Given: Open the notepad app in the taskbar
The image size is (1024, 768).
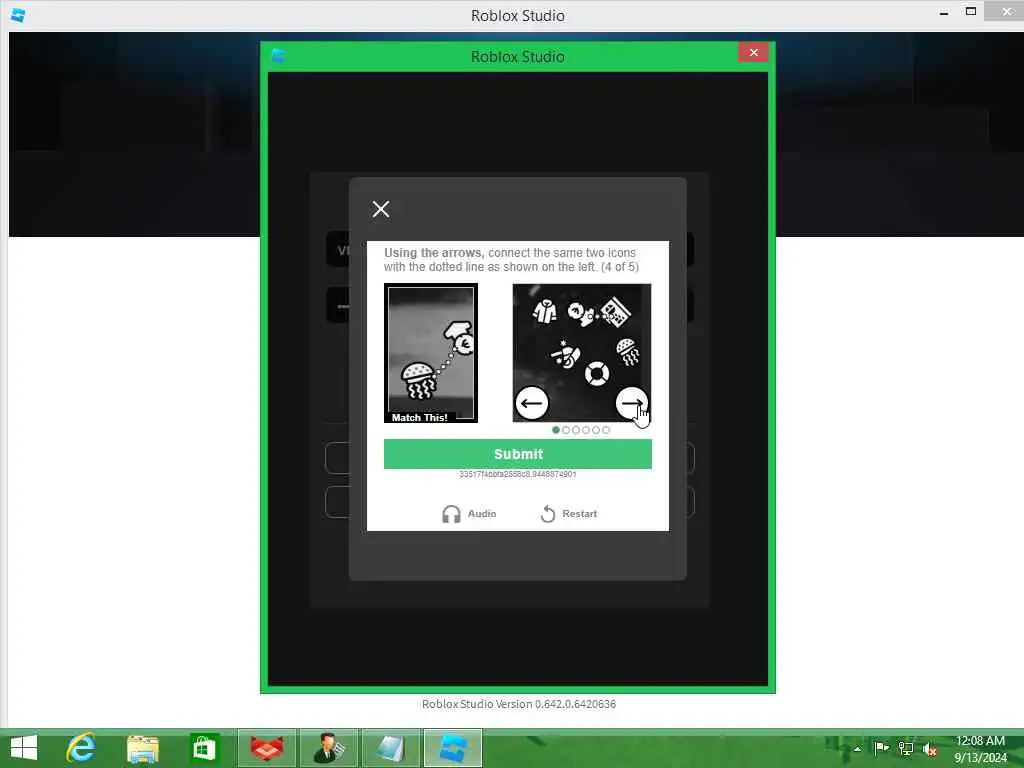Looking at the screenshot, I should coord(391,748).
